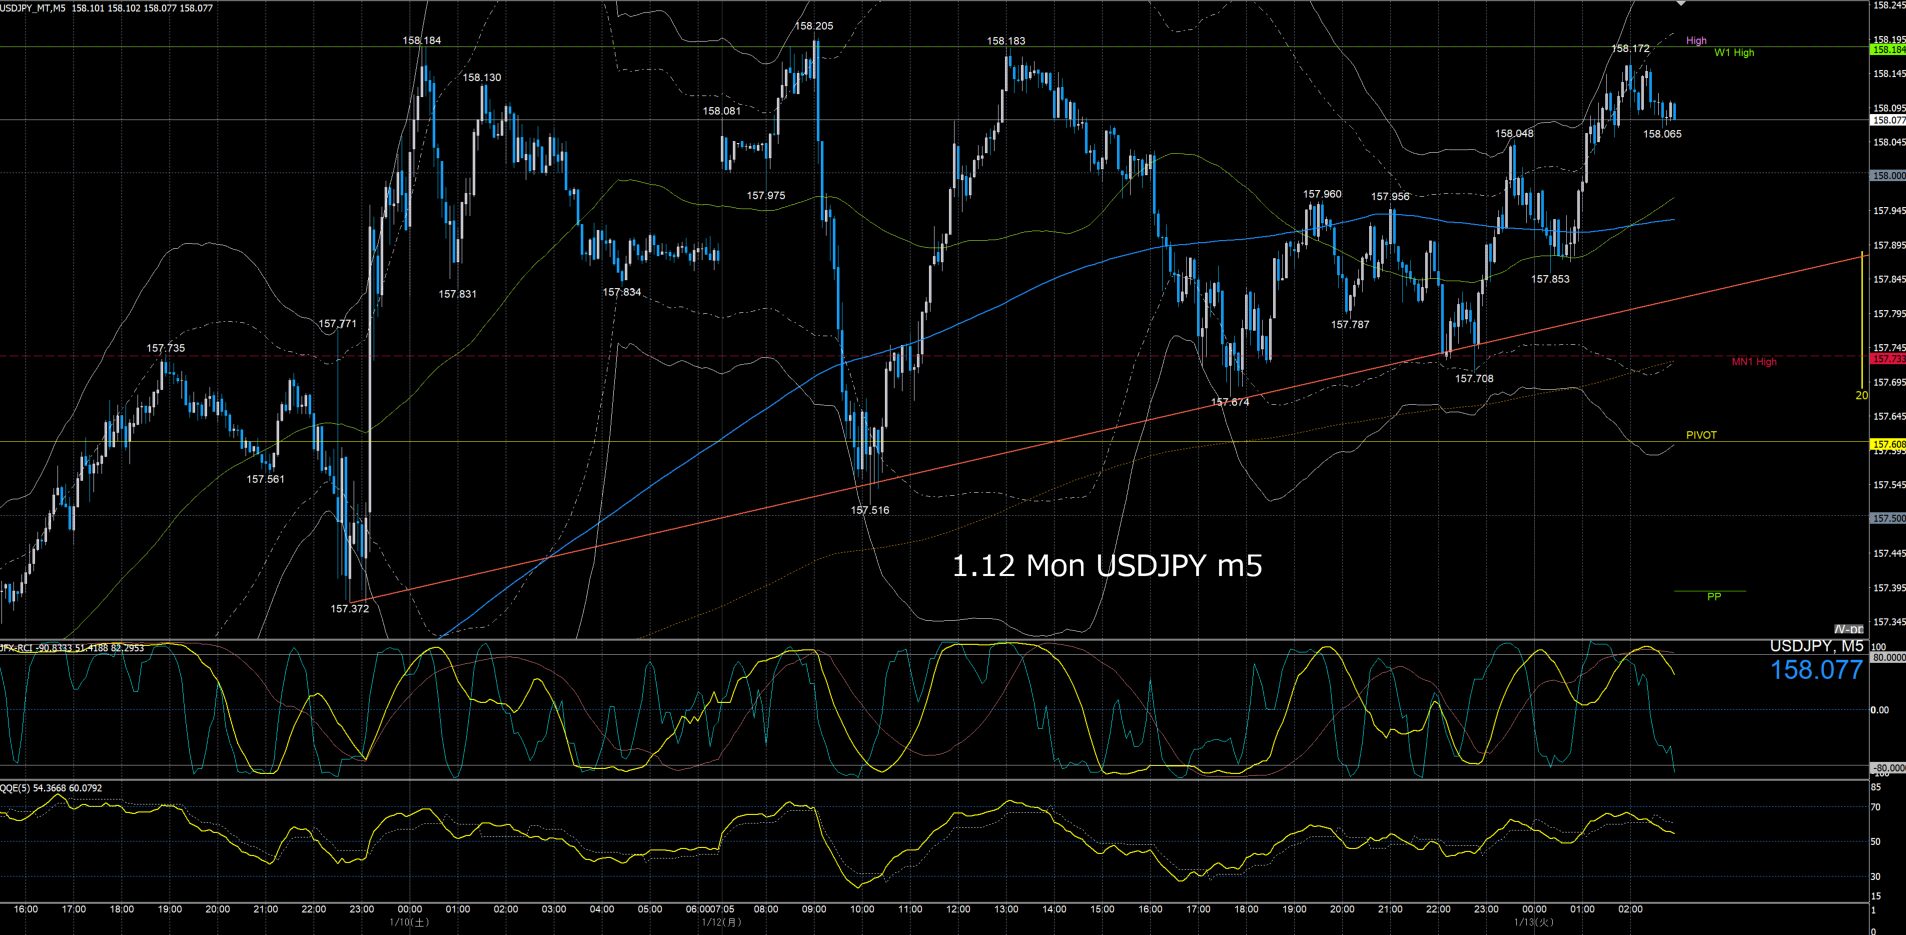Screen dimensions: 1906x935
Task: Click the 1/13(火) date on time axis
Action: (x=1533, y=922)
